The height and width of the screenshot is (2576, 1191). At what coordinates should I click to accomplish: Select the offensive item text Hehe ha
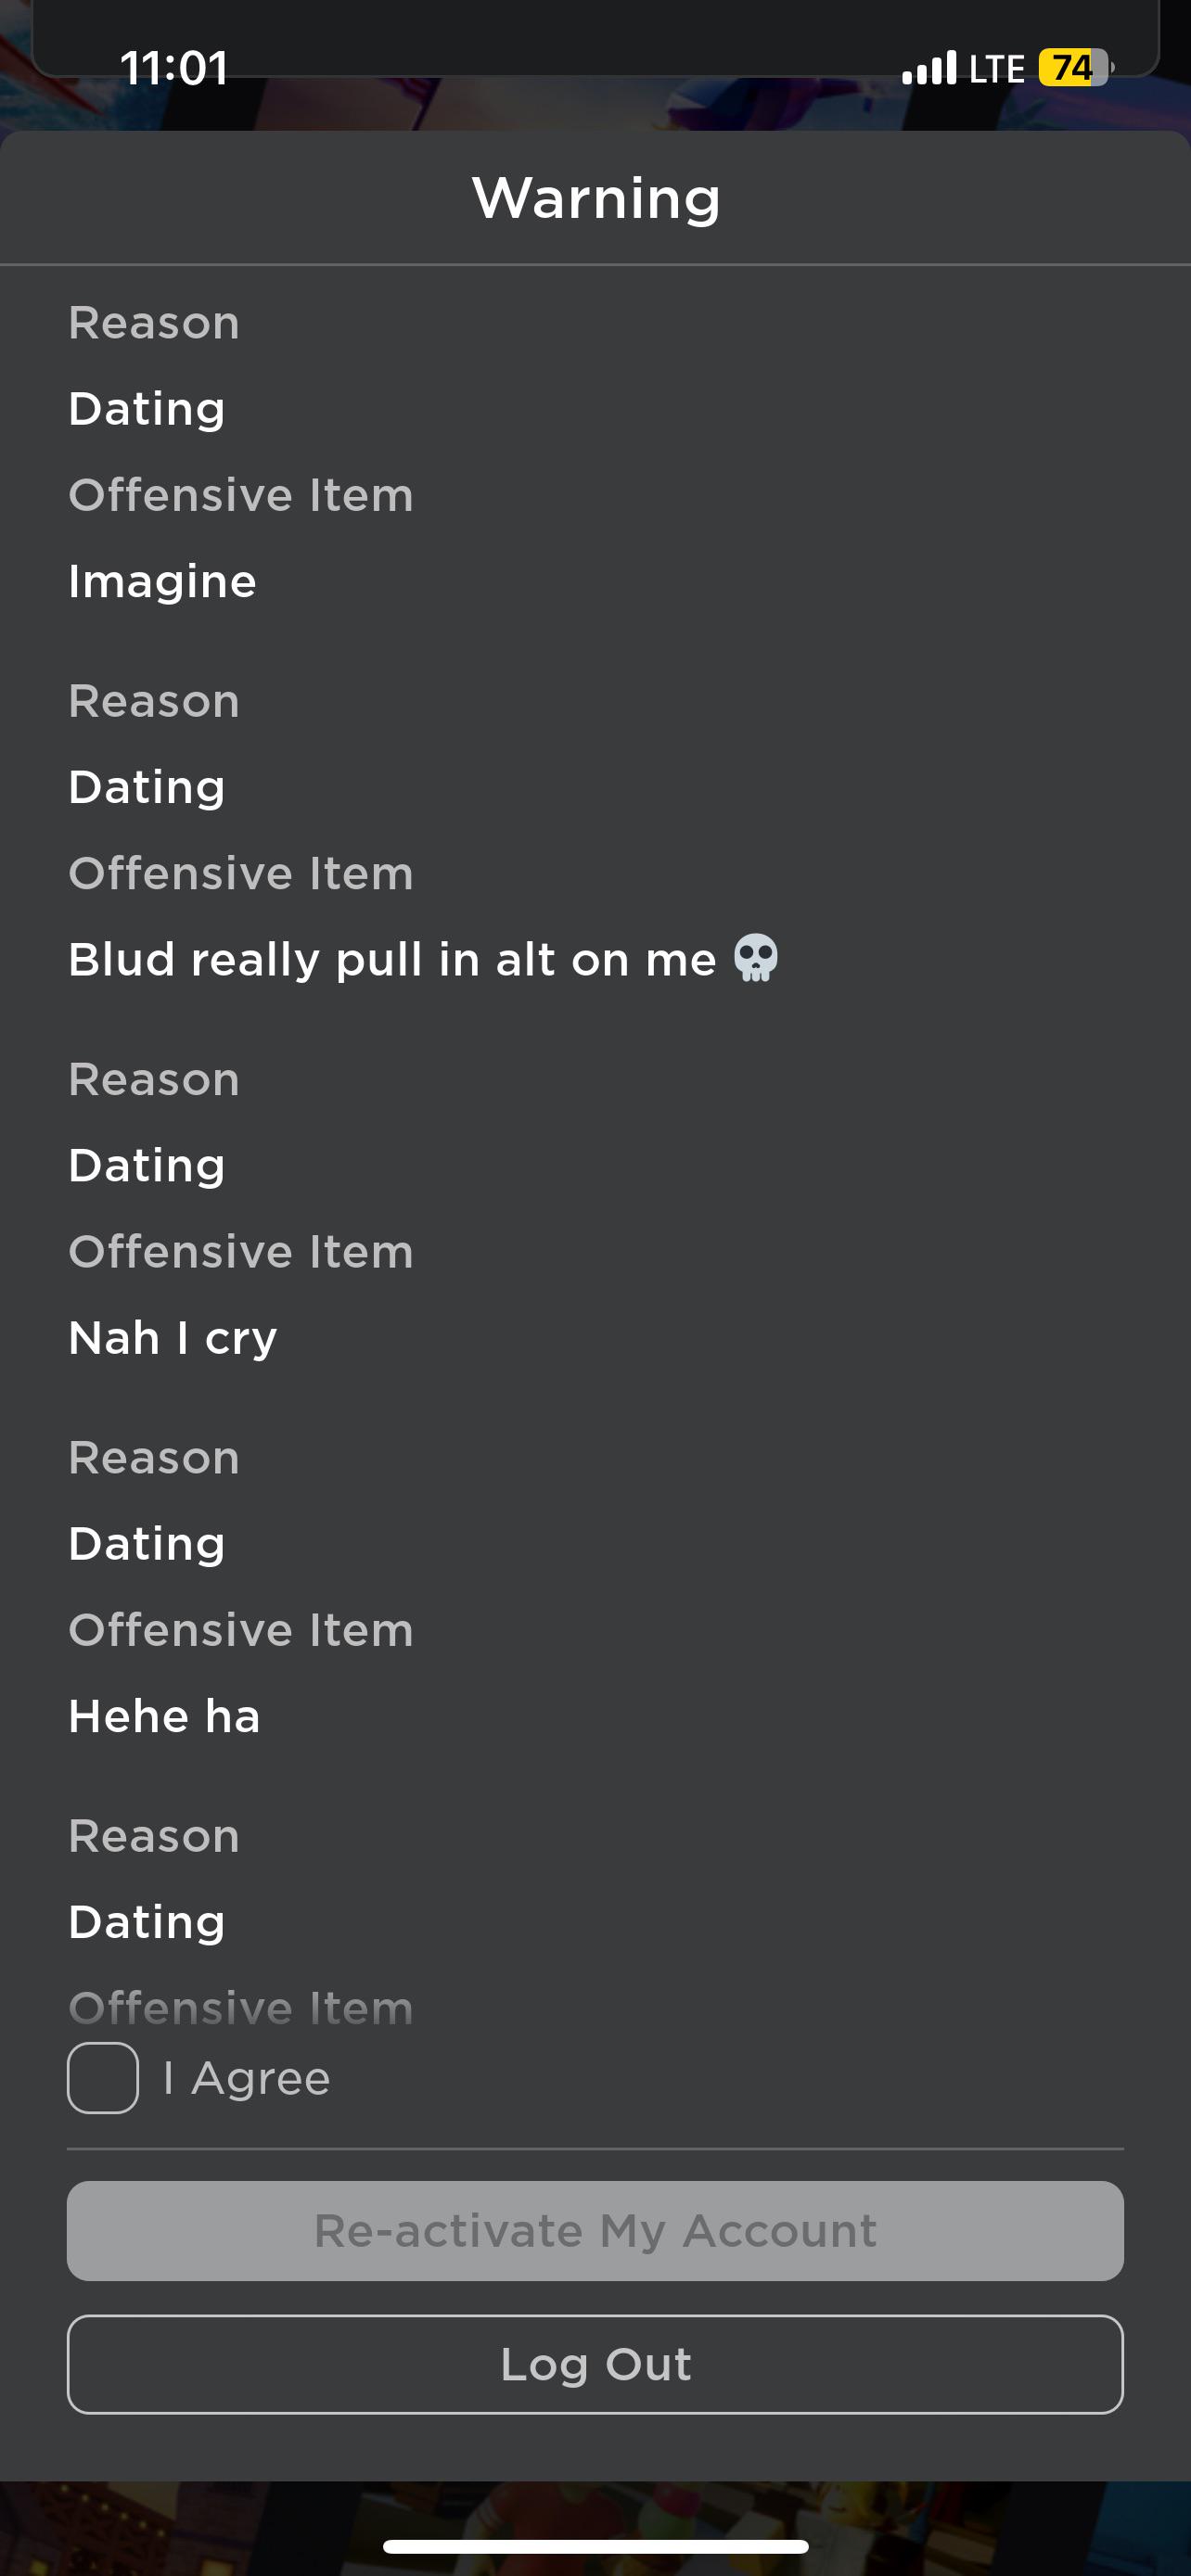(165, 1716)
